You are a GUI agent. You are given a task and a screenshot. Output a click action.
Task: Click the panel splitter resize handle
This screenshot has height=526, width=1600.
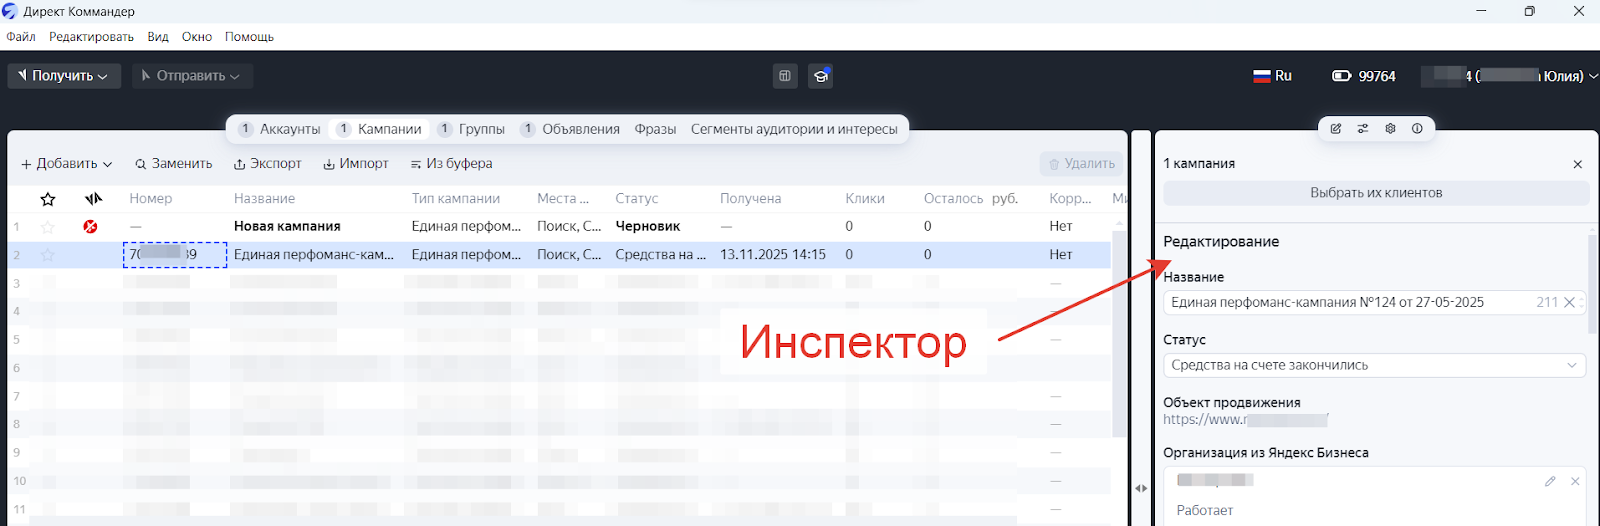(x=1141, y=488)
